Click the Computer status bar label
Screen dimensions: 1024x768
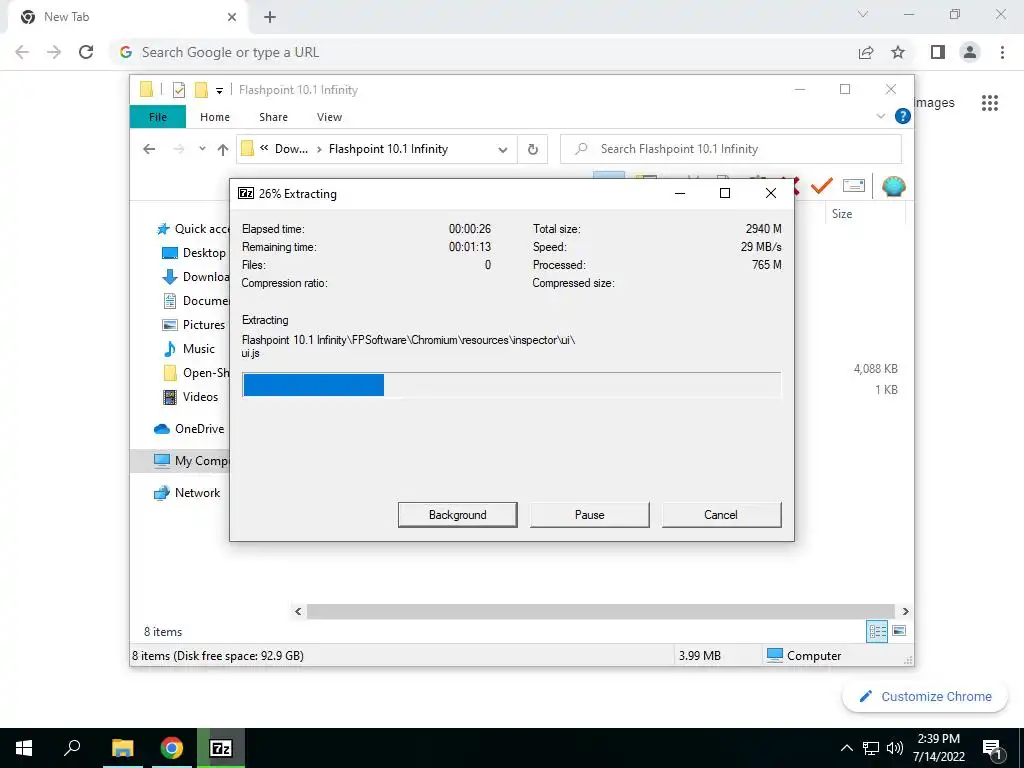[x=814, y=656]
